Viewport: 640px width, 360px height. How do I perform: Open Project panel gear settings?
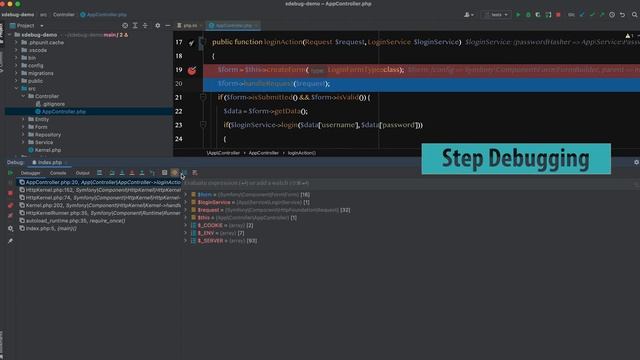tap(158, 25)
